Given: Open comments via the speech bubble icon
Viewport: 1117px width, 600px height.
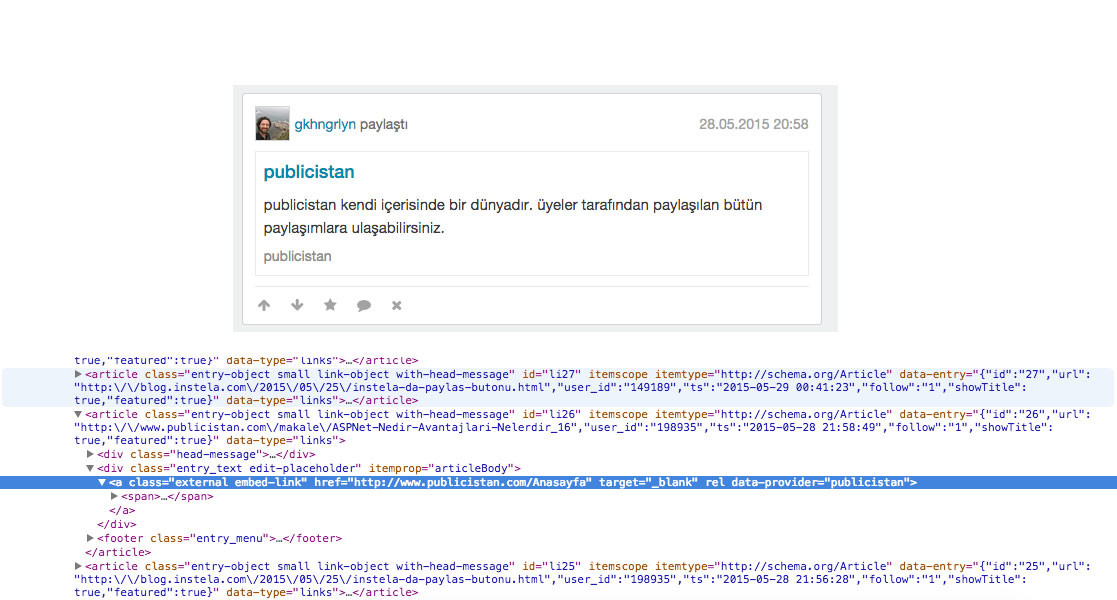Looking at the screenshot, I should point(363,306).
